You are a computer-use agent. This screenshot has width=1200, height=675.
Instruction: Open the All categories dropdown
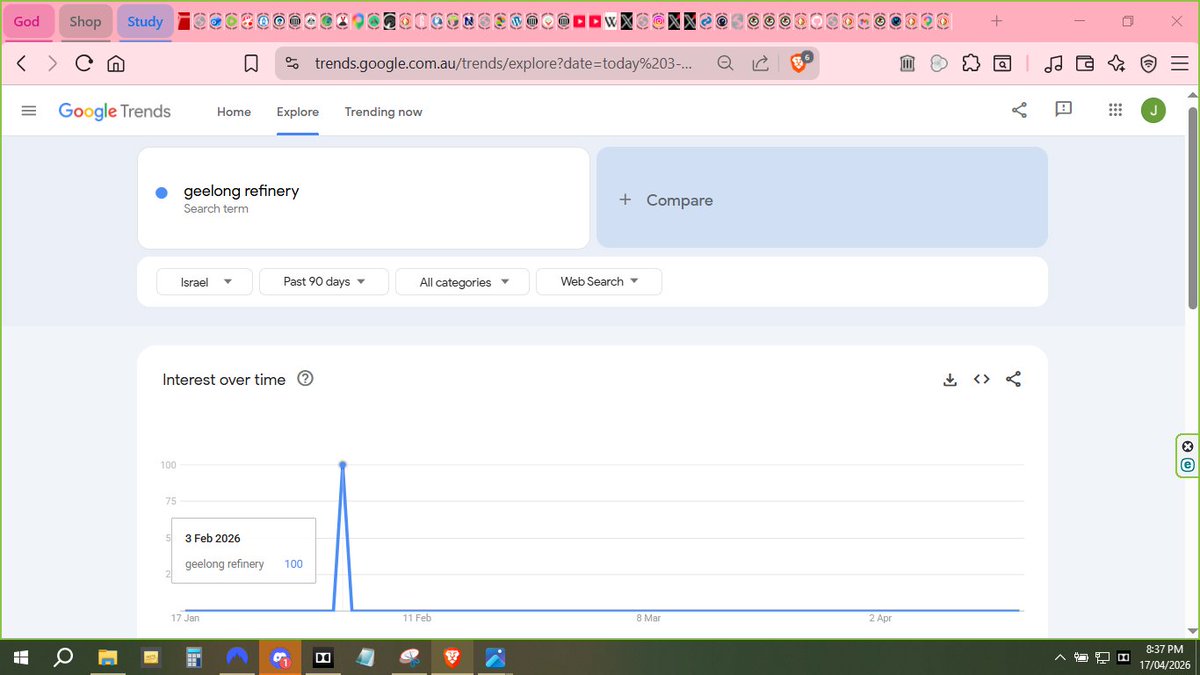462,282
